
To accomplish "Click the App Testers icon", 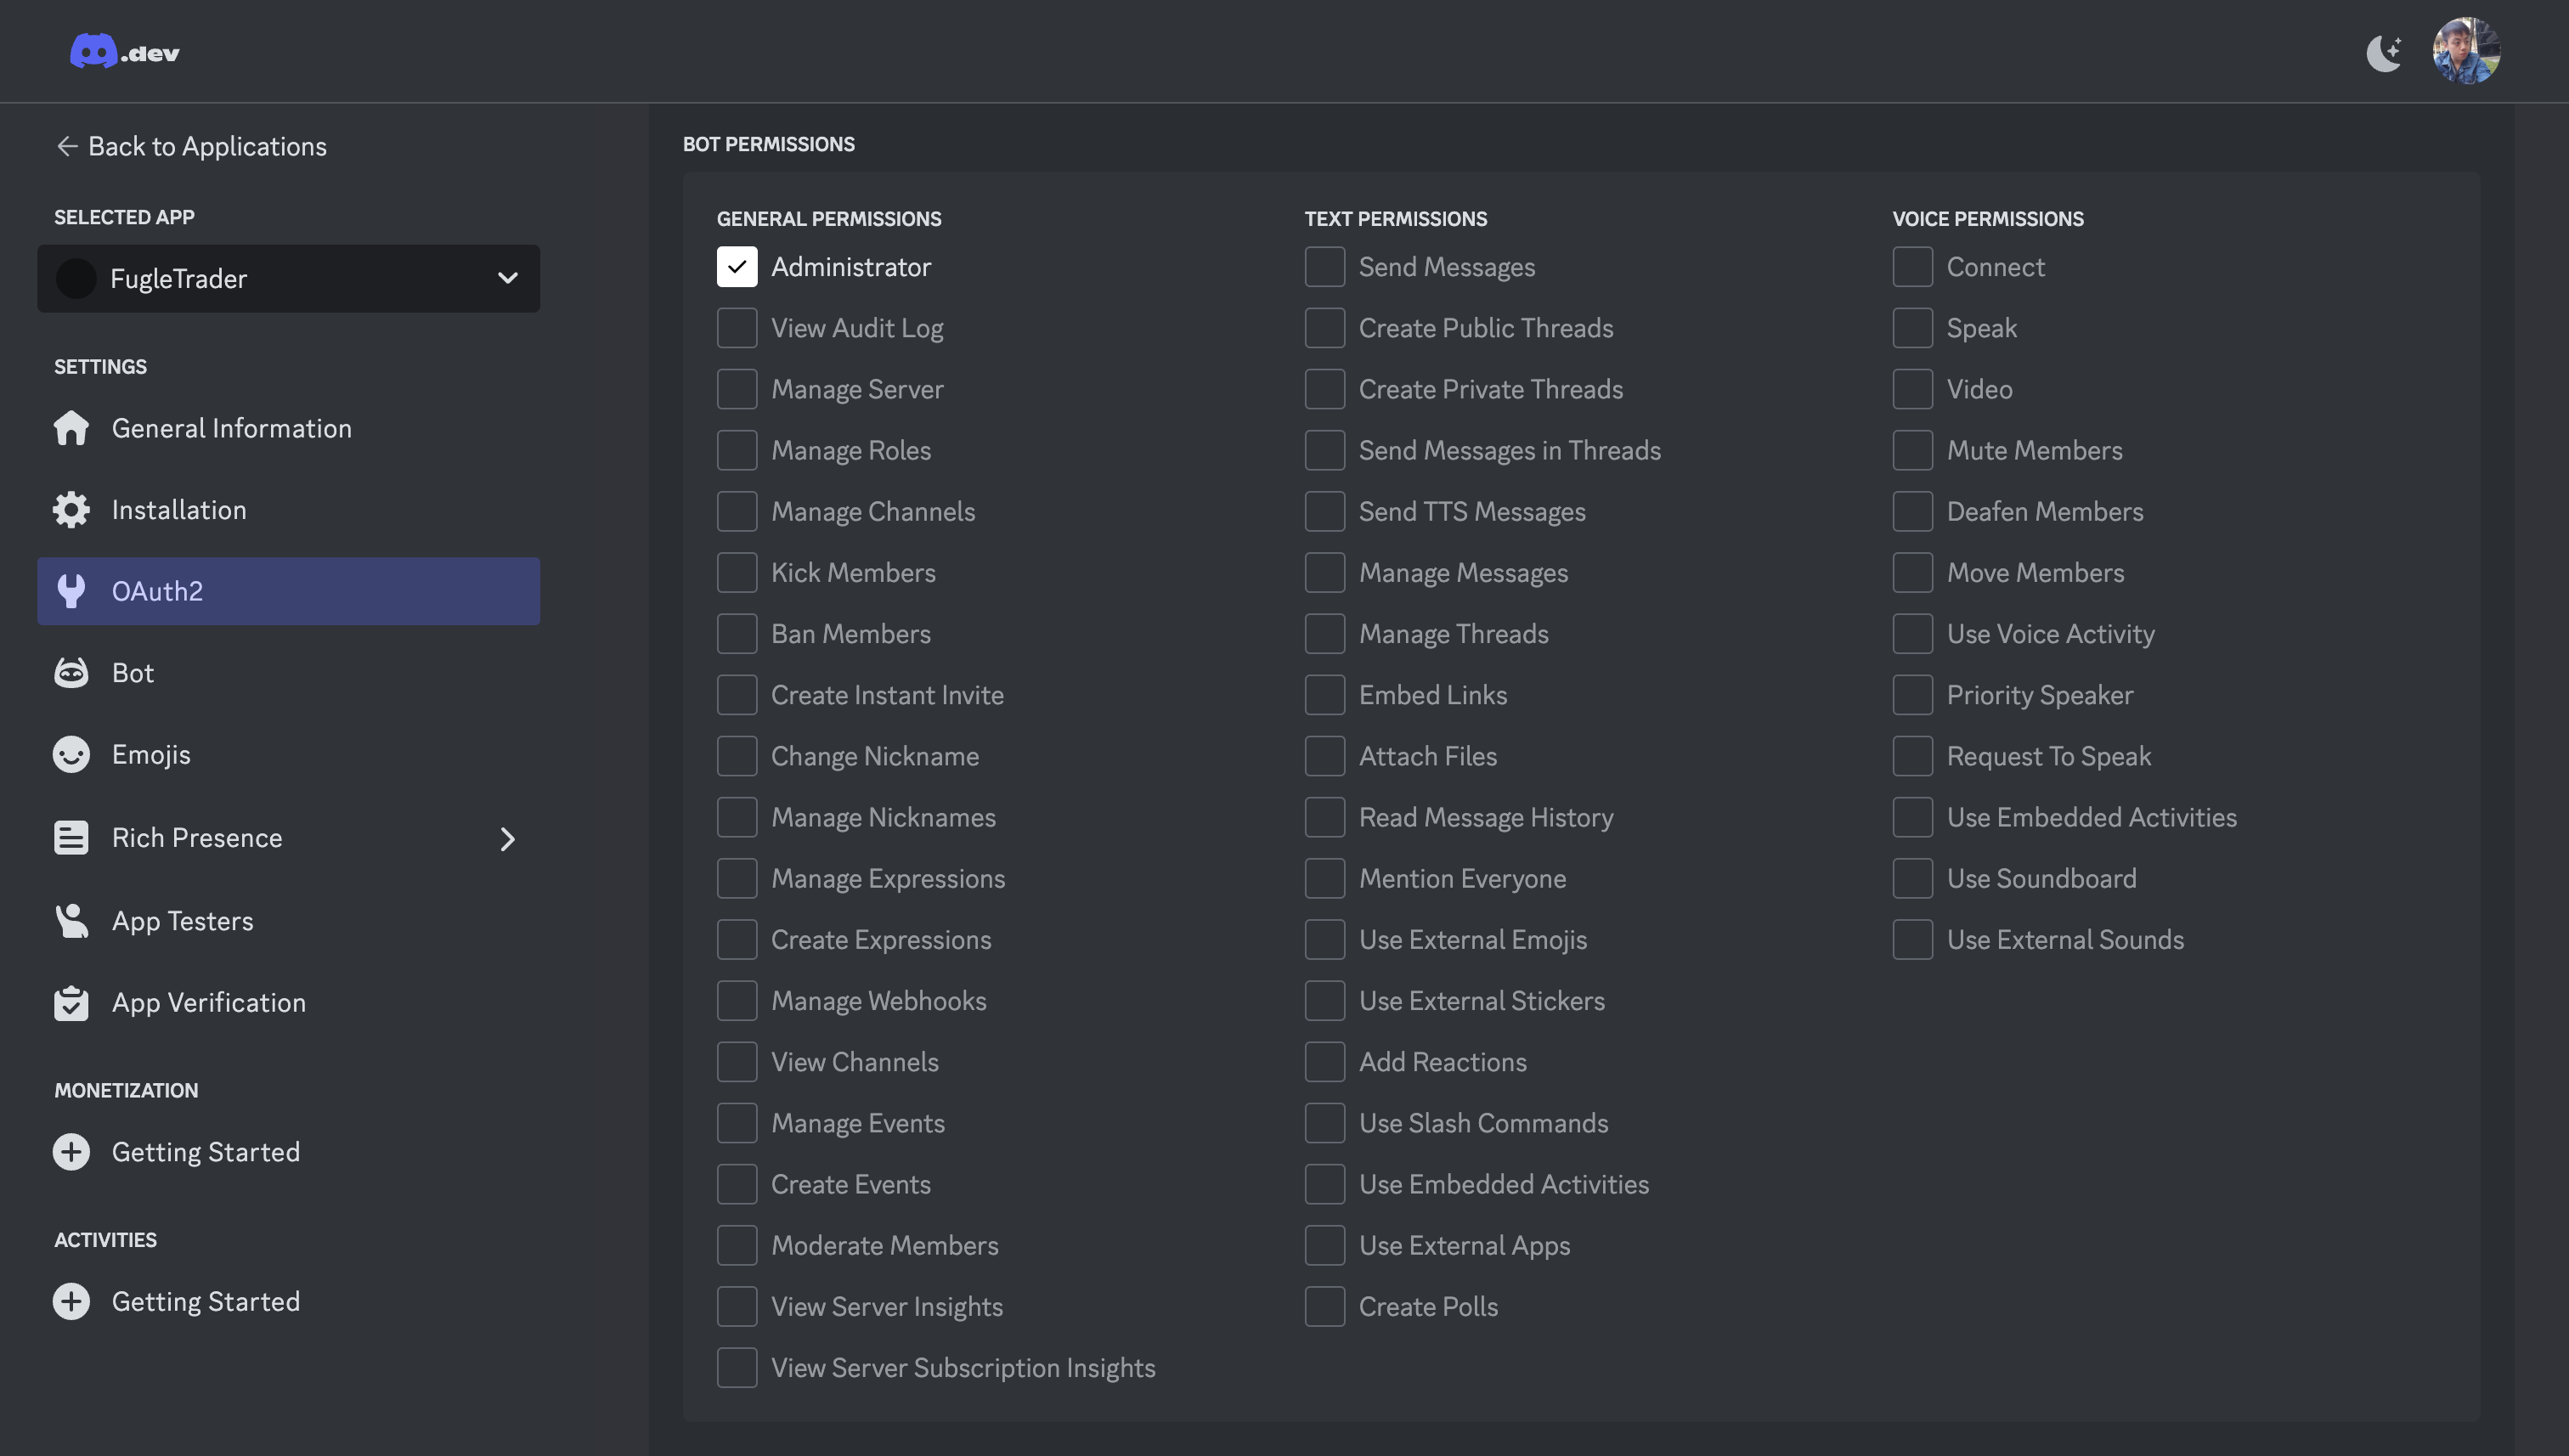I will [71, 921].
